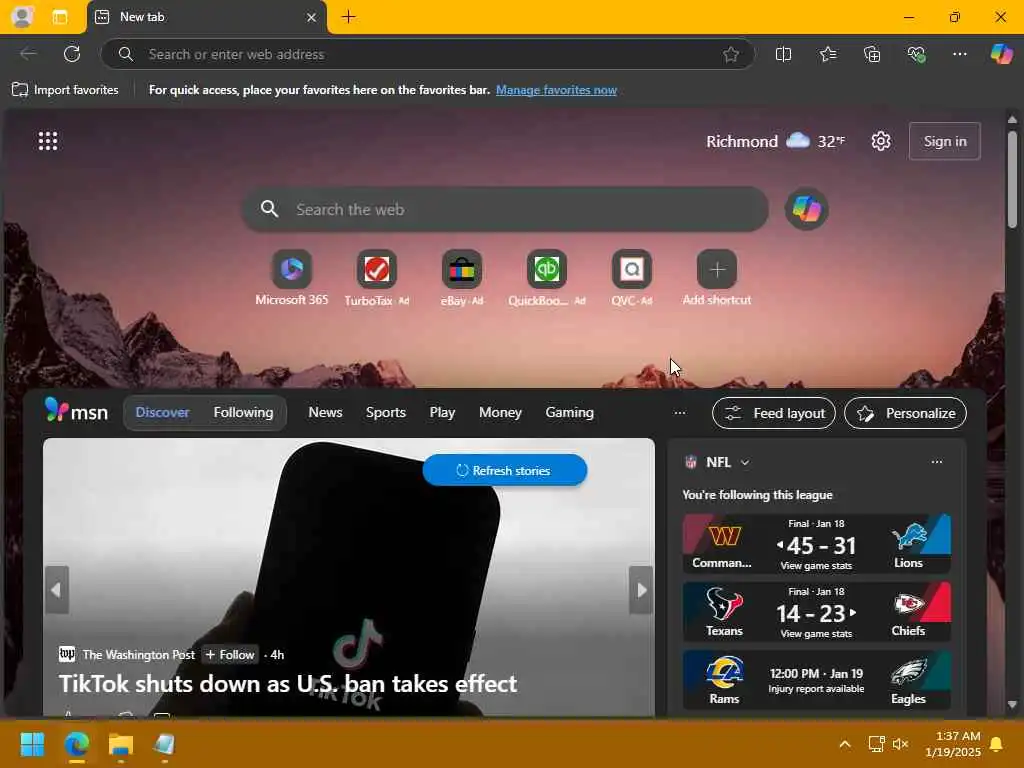Click Edge icon in taskbar
Screen dimensions: 1024x768
coord(76,744)
